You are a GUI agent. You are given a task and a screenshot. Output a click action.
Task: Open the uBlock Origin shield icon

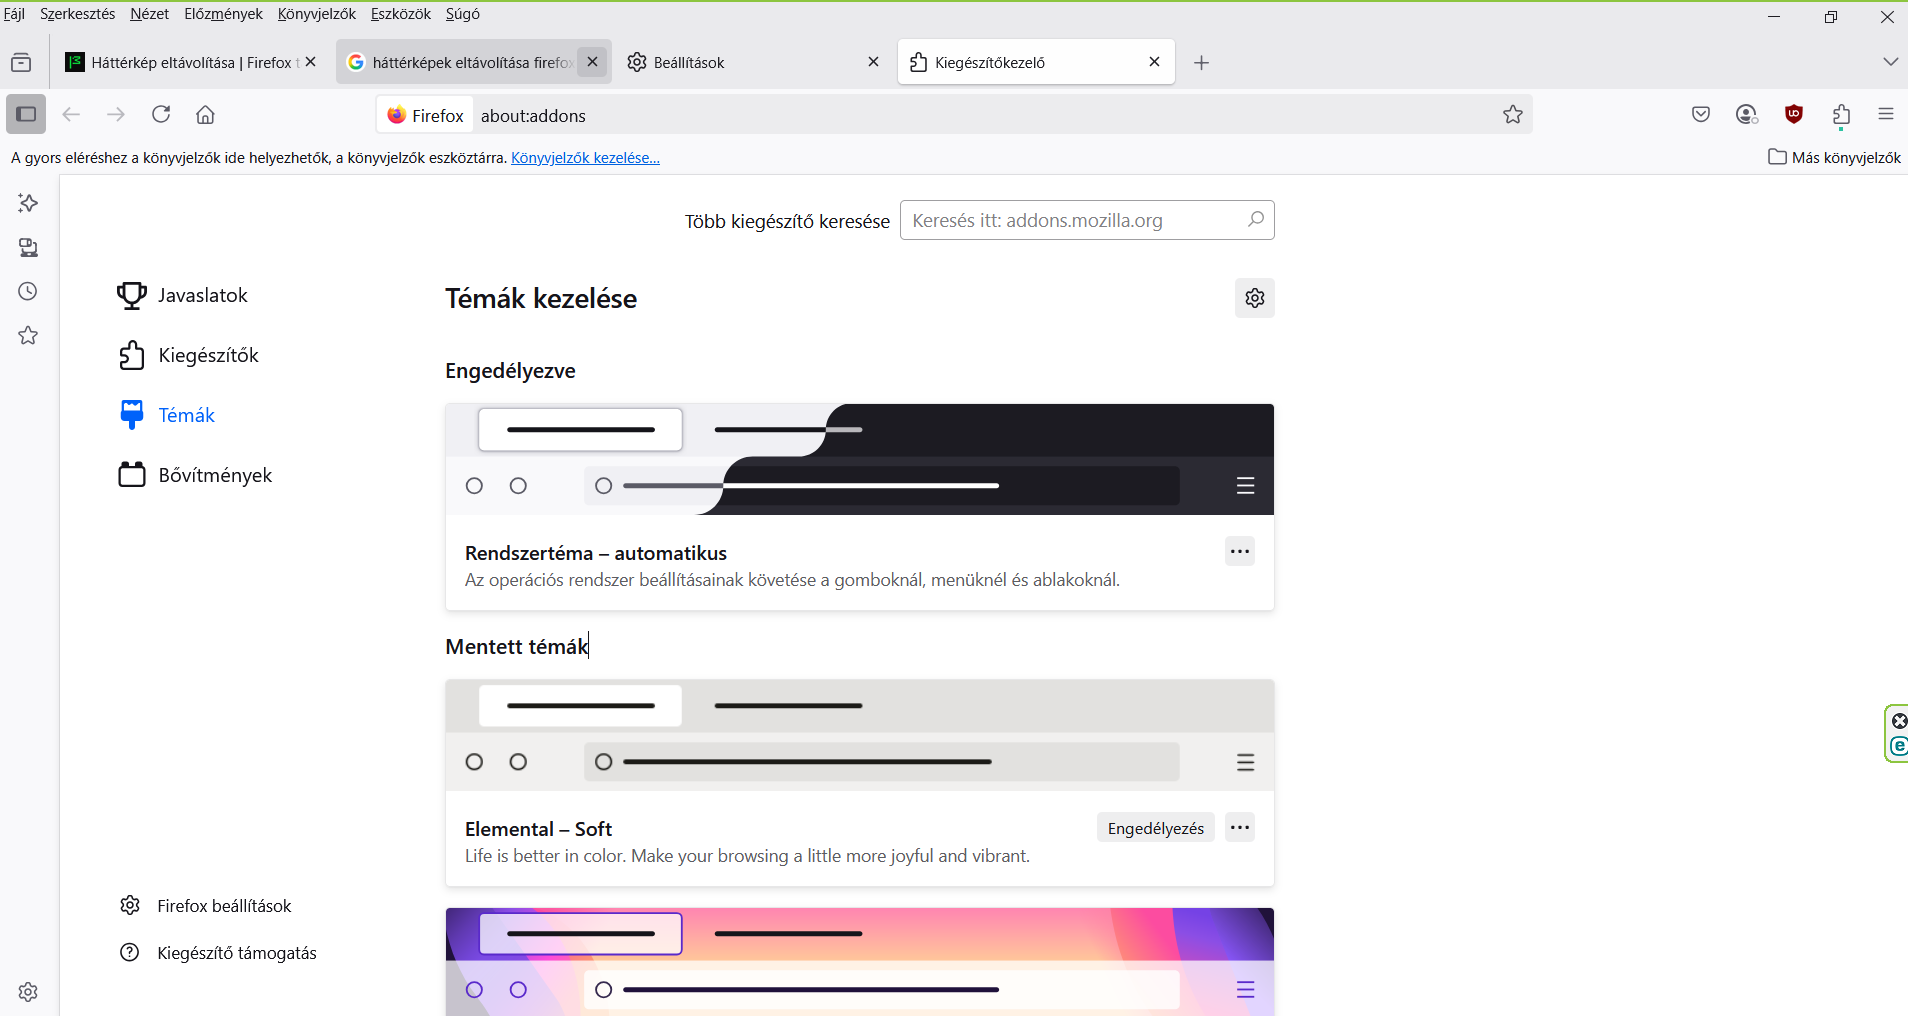pos(1794,114)
